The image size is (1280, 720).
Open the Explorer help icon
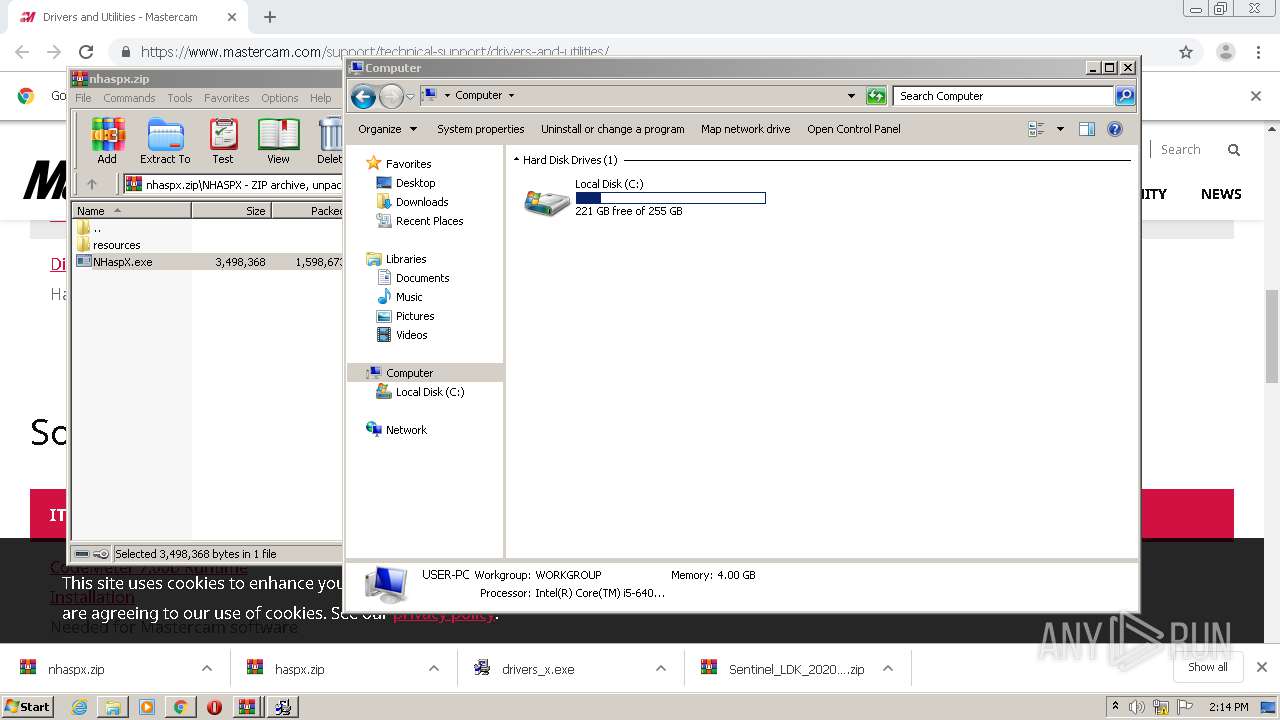[1115, 129]
